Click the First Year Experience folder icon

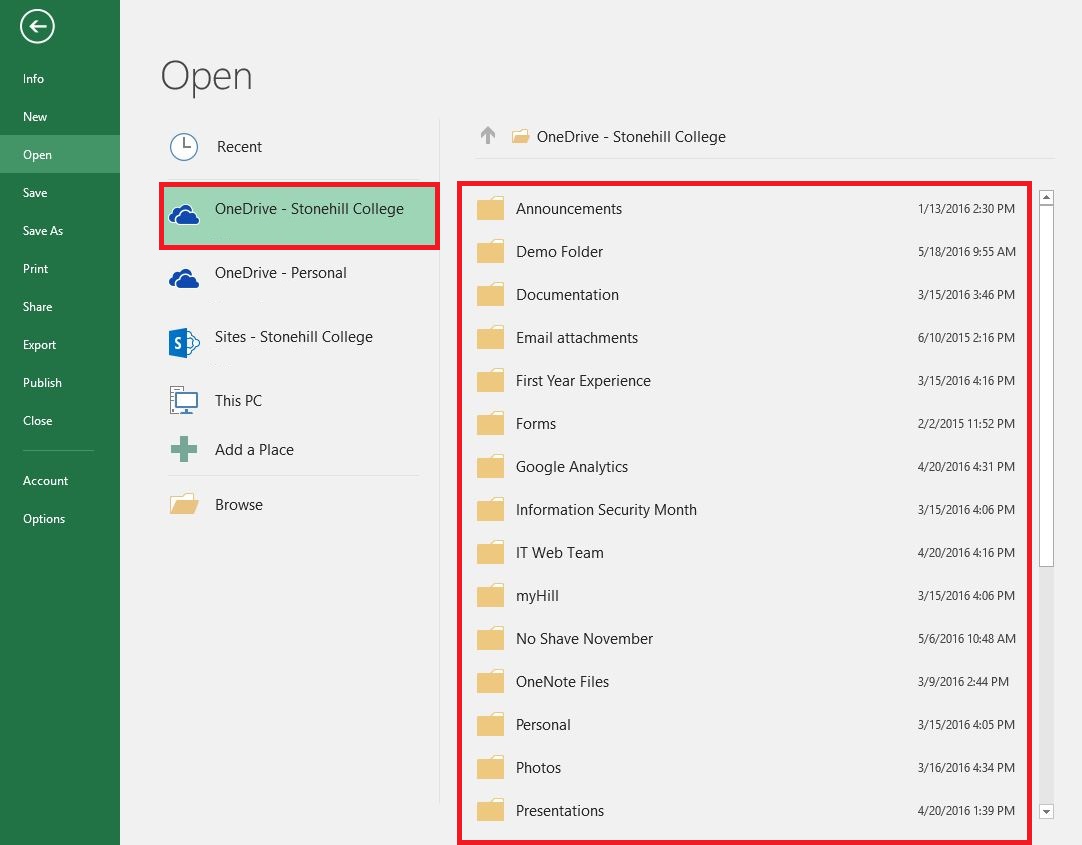[x=491, y=380]
